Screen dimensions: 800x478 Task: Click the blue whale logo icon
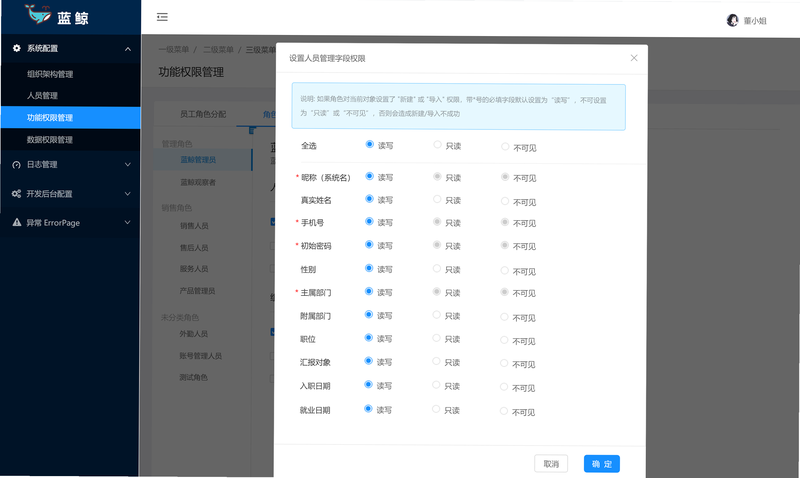point(38,14)
